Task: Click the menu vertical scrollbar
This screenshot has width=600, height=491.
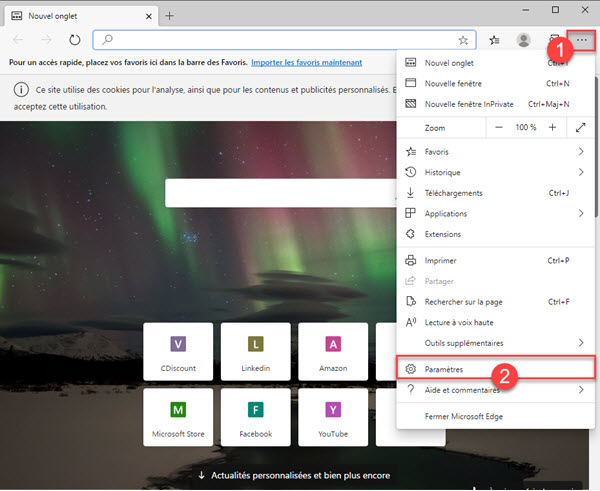Action: pyautogui.click(x=596, y=147)
